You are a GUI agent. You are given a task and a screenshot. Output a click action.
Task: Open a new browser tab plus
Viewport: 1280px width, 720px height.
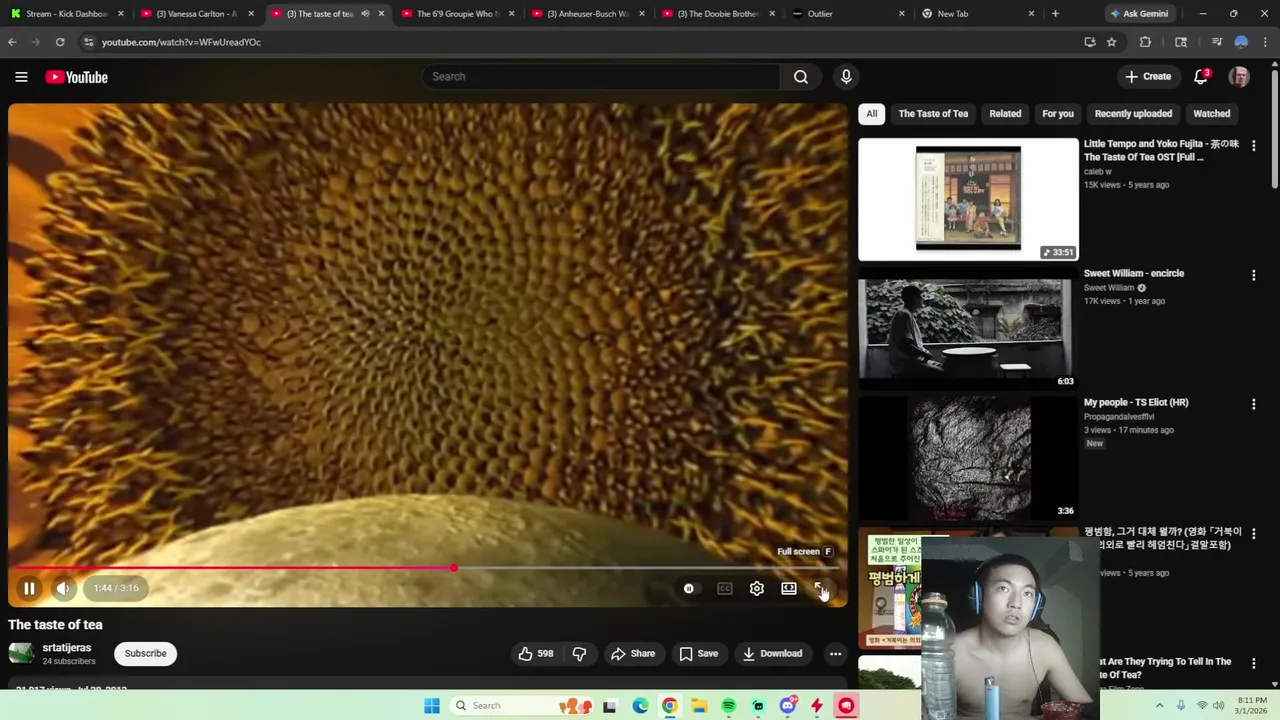[1055, 14]
